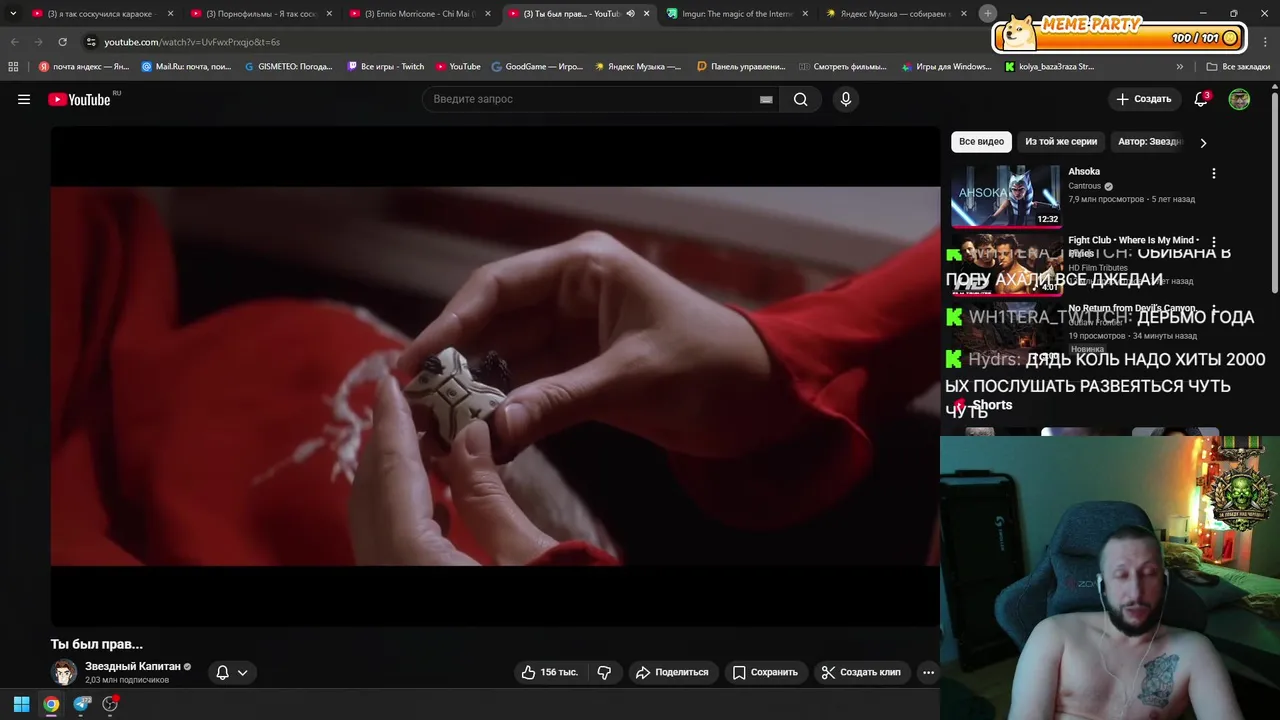The height and width of the screenshot is (720, 1280).
Task: Open GoodGame bookmark
Action: pos(537,67)
